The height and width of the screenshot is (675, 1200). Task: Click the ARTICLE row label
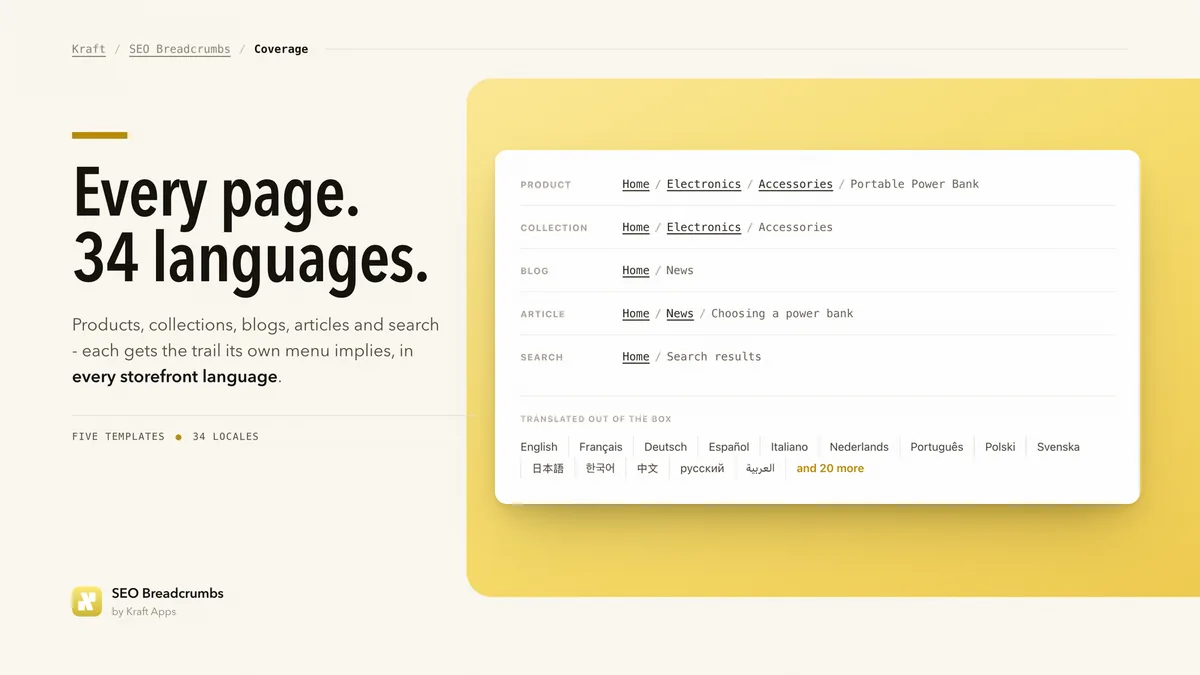point(543,314)
